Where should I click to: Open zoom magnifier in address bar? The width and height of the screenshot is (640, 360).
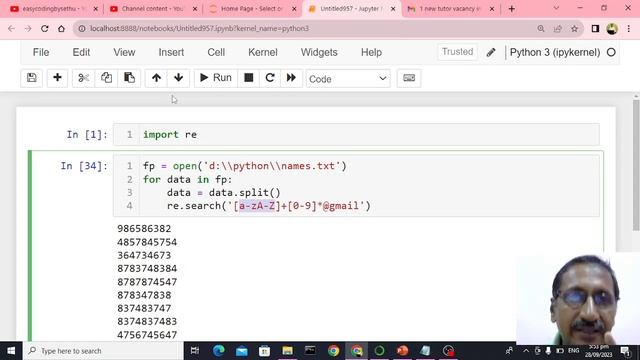click(x=541, y=29)
